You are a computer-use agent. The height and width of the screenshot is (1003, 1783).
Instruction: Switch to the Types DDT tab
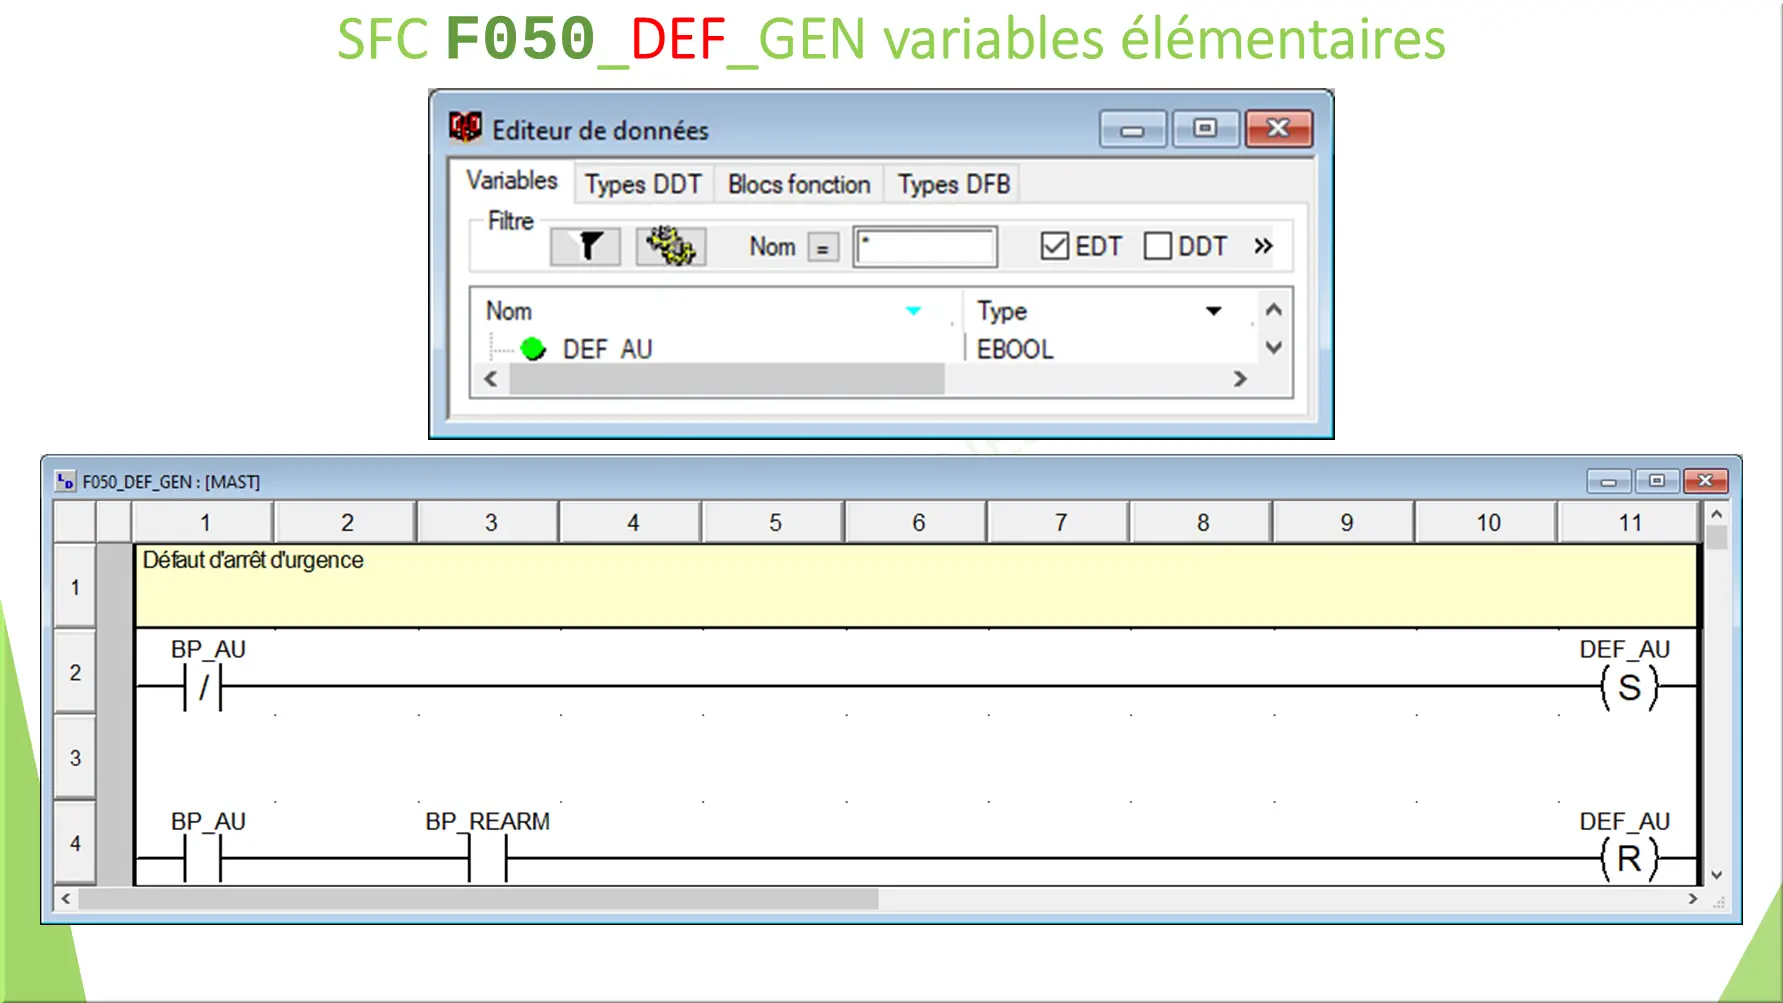coord(643,184)
